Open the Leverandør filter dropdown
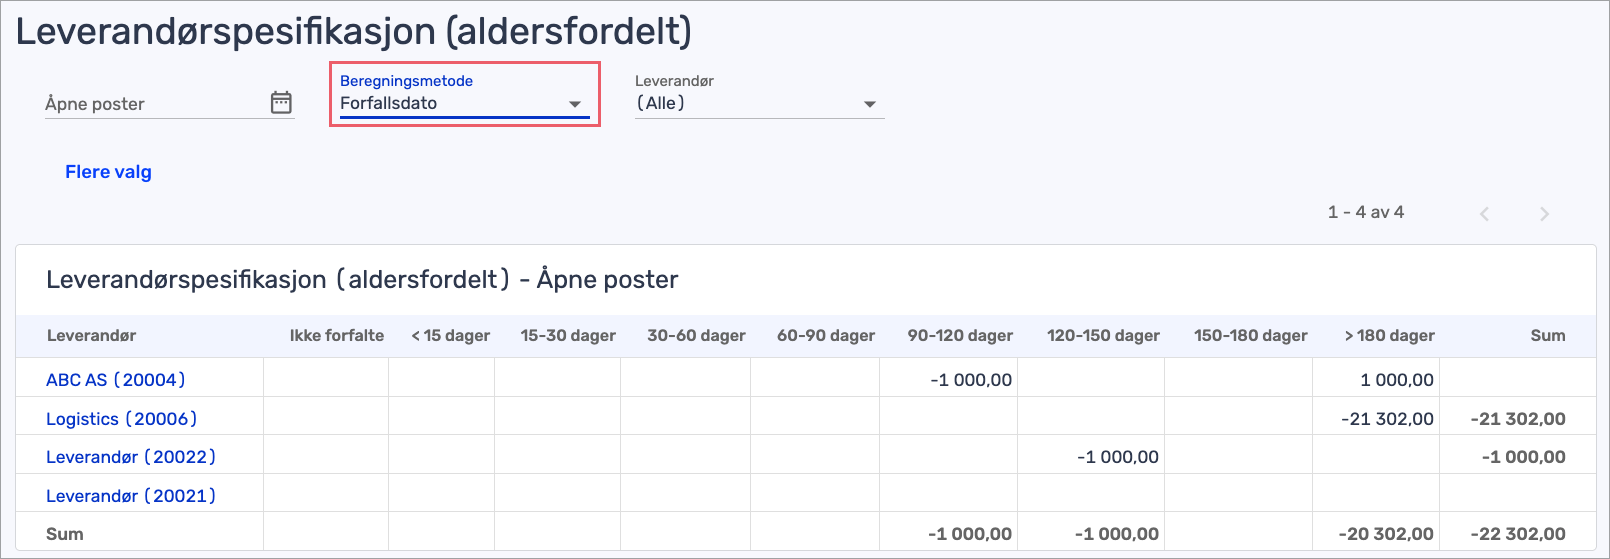This screenshot has width=1610, height=559. (759, 104)
